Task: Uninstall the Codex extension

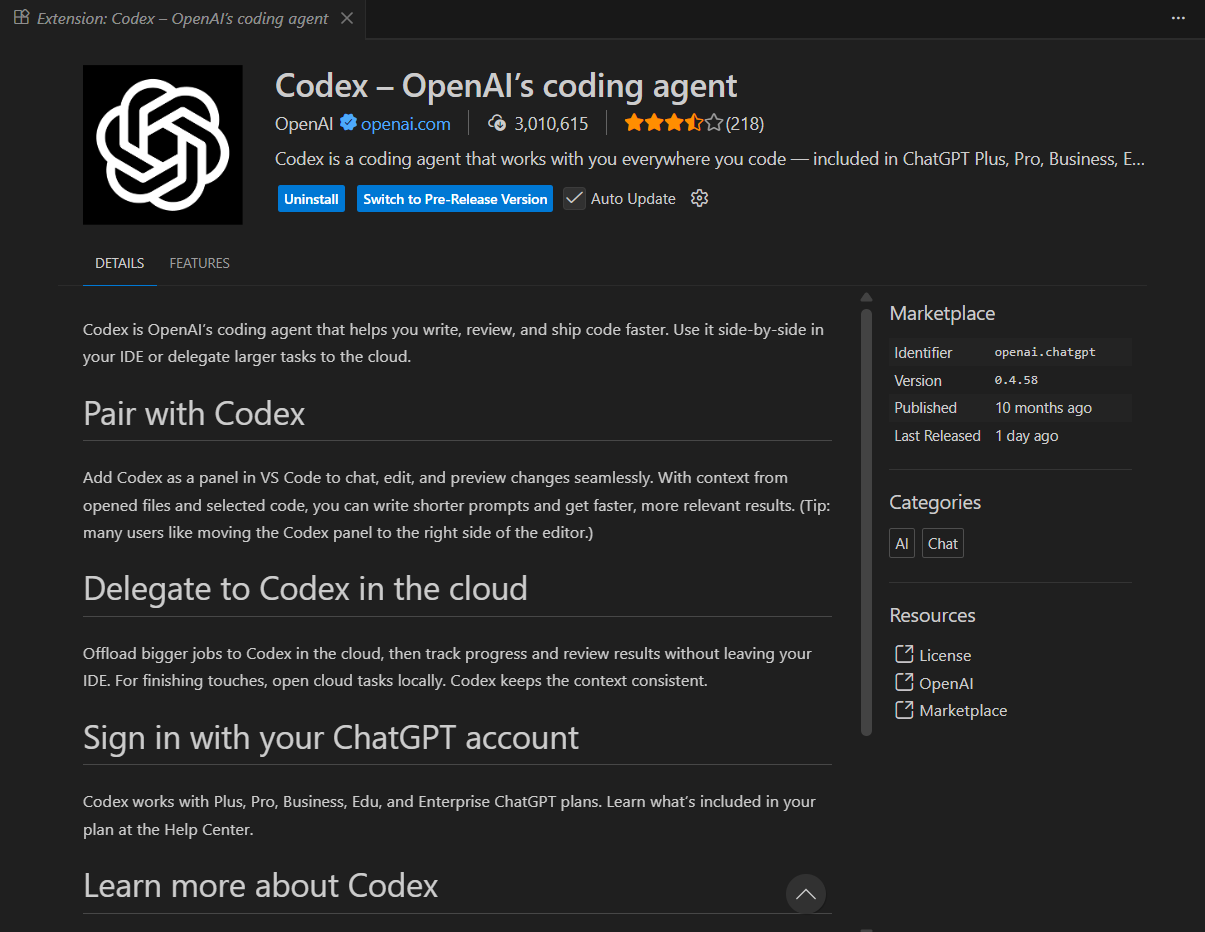Action: click(311, 199)
